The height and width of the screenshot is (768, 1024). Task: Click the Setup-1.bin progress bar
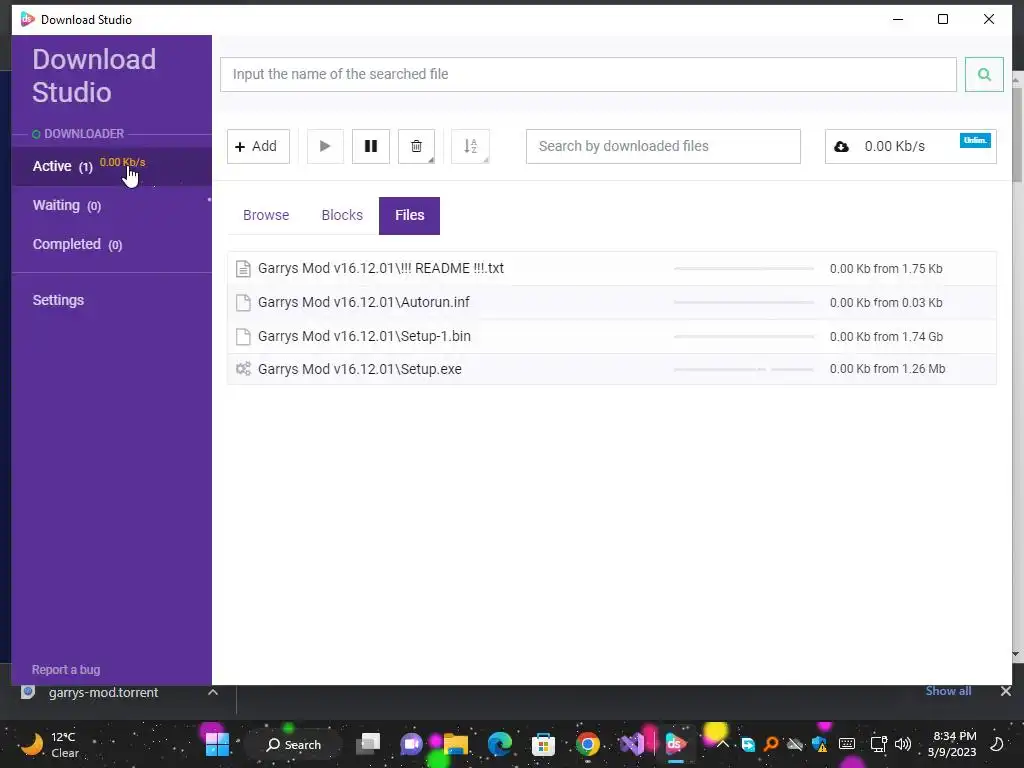744,336
